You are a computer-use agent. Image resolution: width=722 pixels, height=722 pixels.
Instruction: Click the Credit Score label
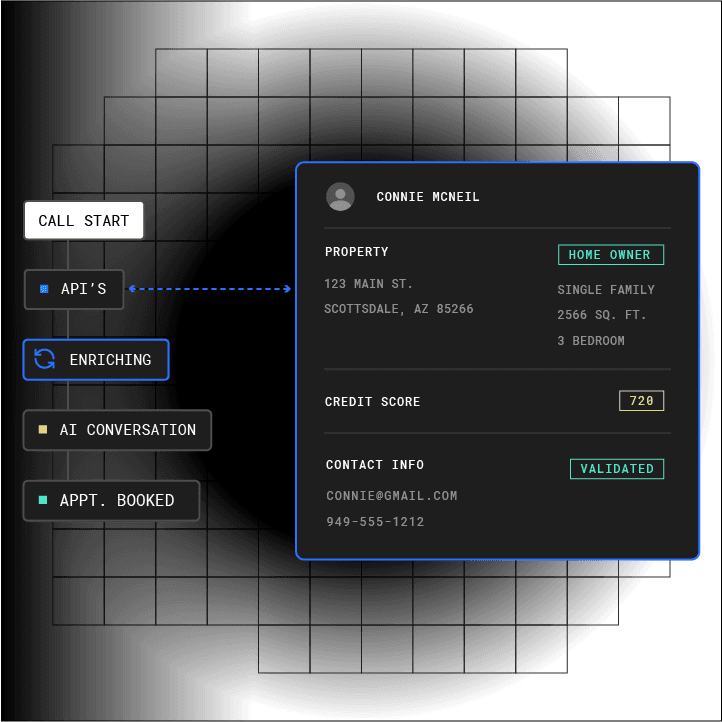click(x=372, y=402)
